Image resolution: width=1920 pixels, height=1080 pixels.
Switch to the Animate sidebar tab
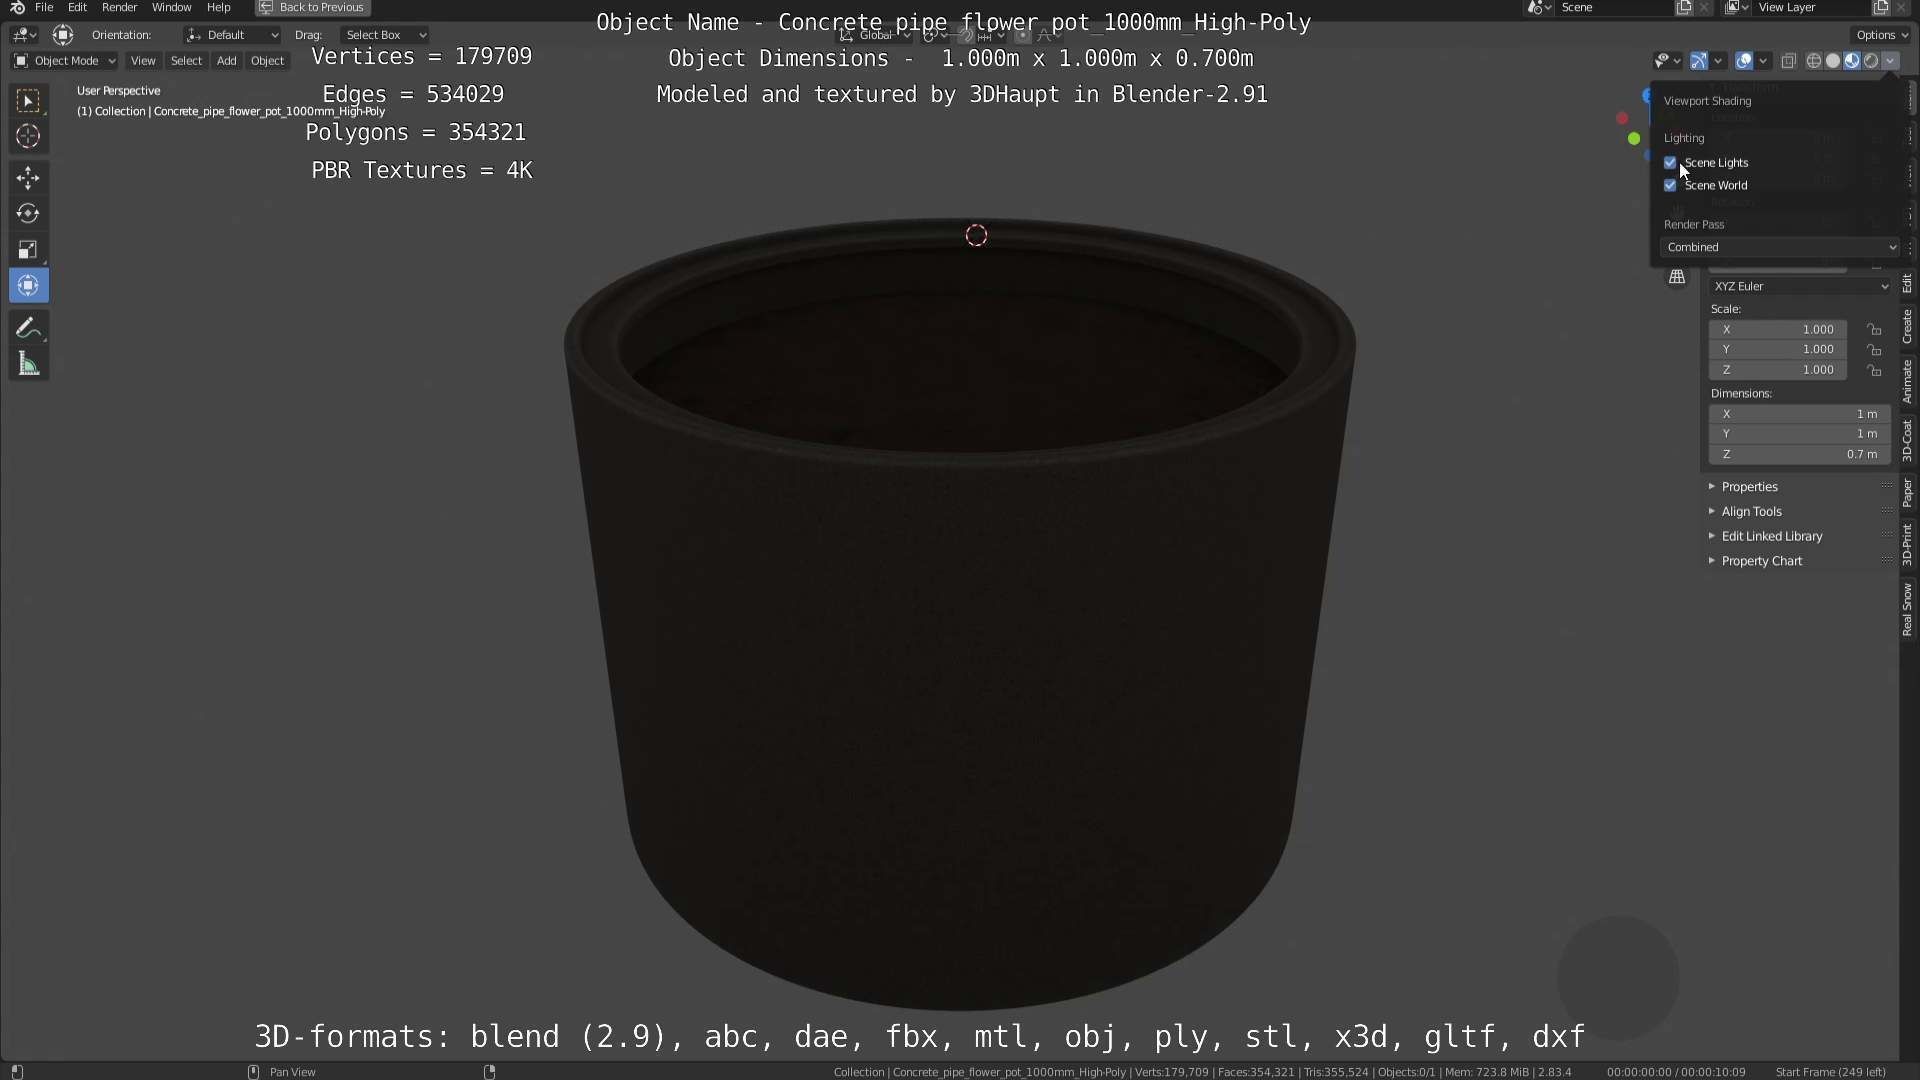[x=1908, y=381]
